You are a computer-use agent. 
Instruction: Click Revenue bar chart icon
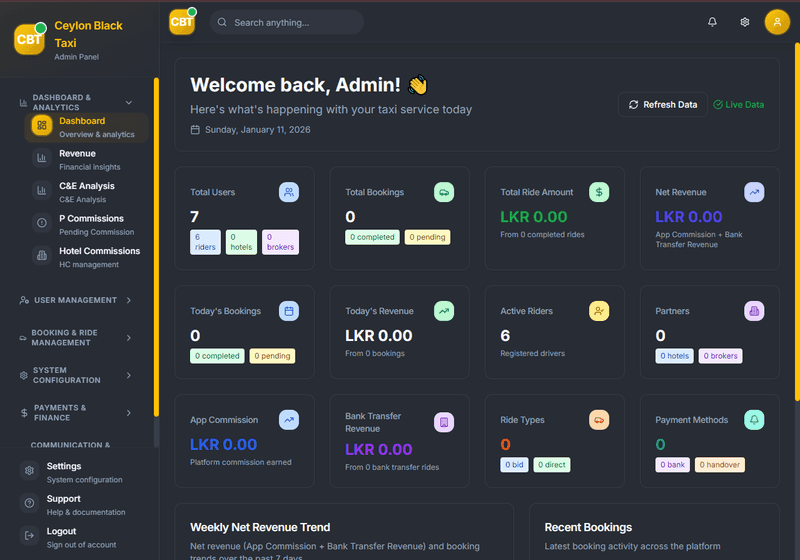[42, 158]
